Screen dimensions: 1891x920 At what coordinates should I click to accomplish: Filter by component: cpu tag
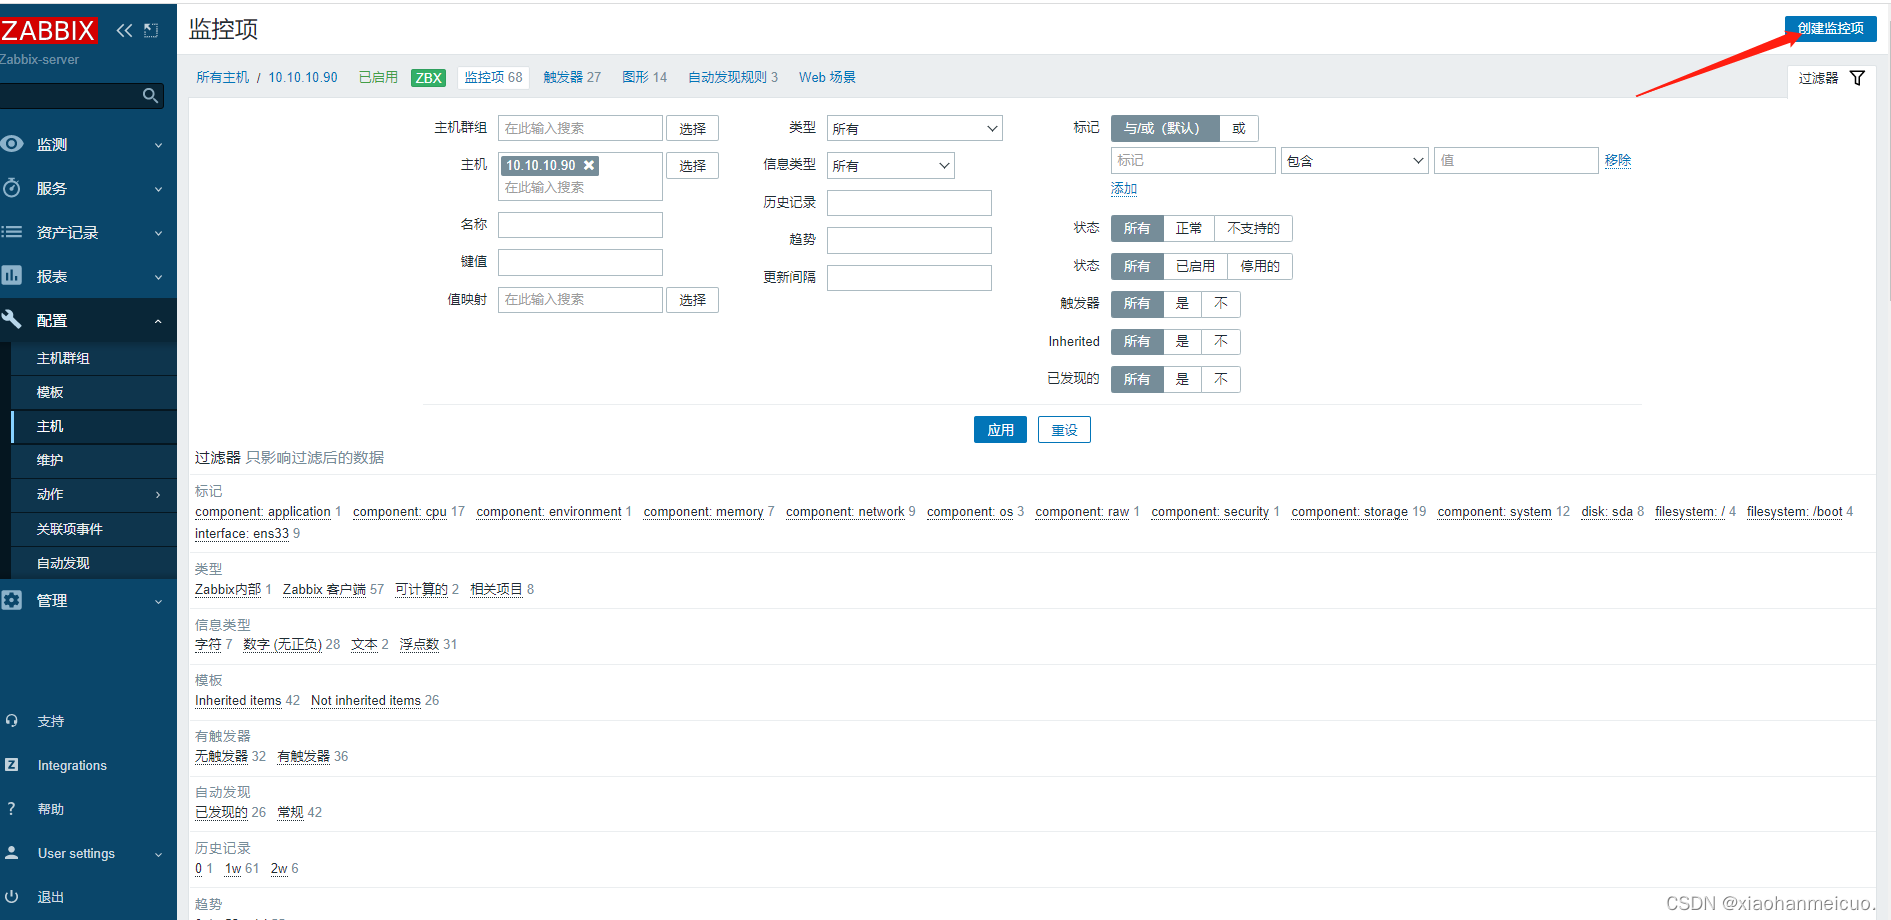[x=400, y=511]
